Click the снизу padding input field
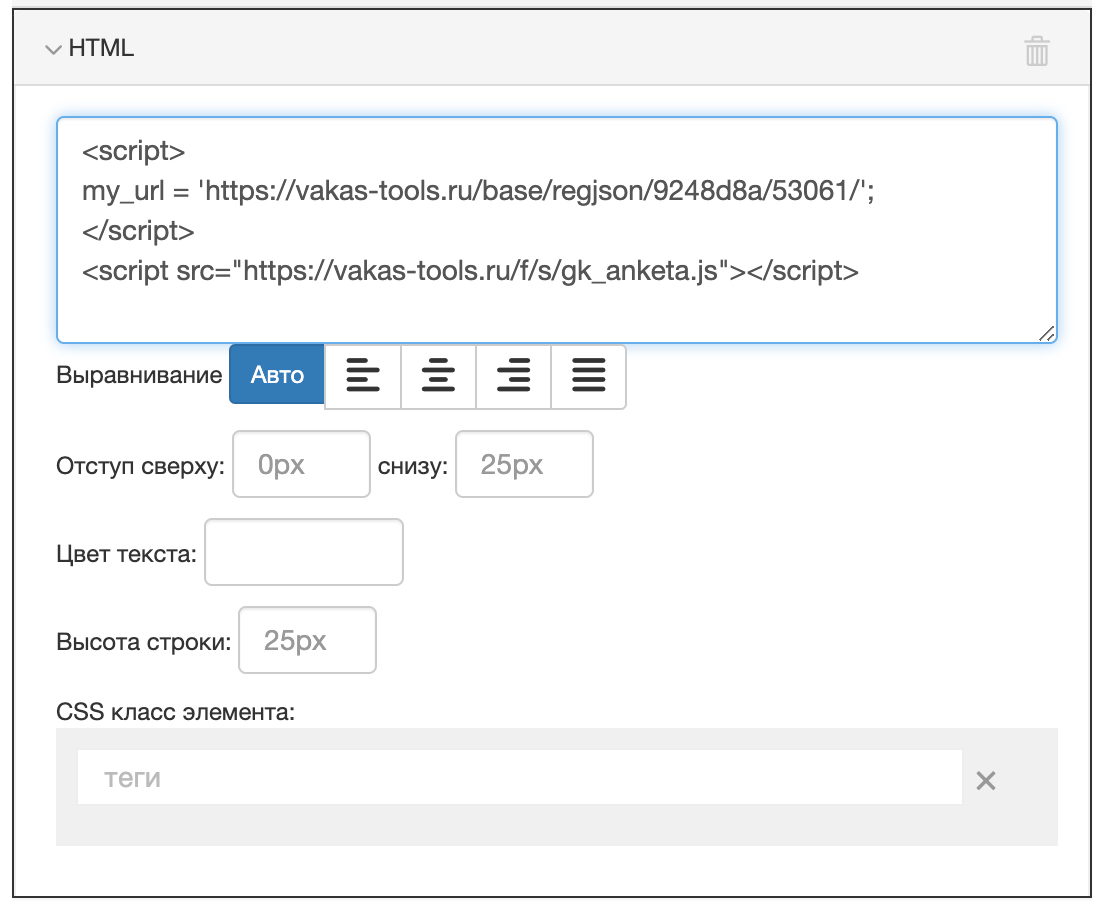The image size is (1102, 906). coord(524,464)
